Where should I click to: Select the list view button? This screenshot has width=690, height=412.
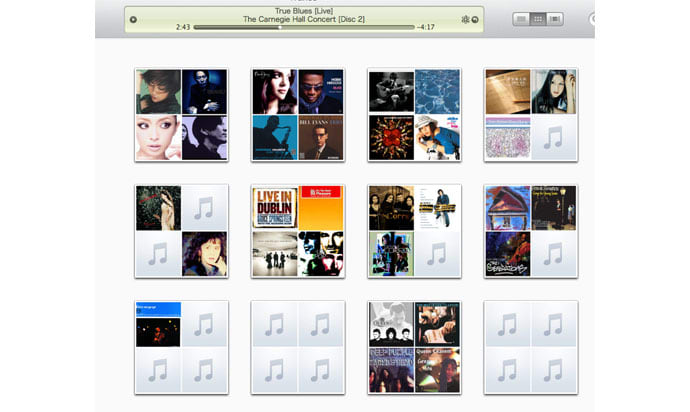(x=521, y=19)
